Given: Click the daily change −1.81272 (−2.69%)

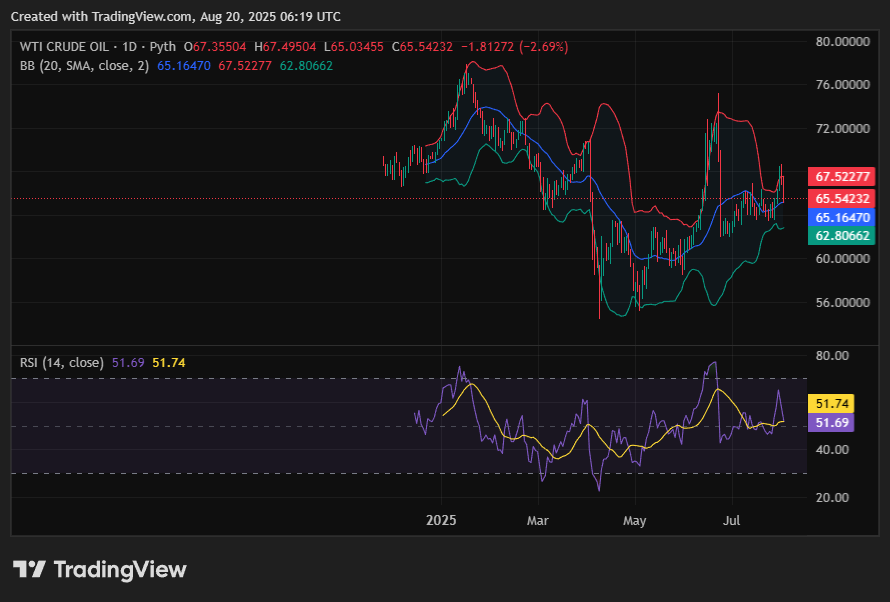Looking at the screenshot, I should [514, 47].
